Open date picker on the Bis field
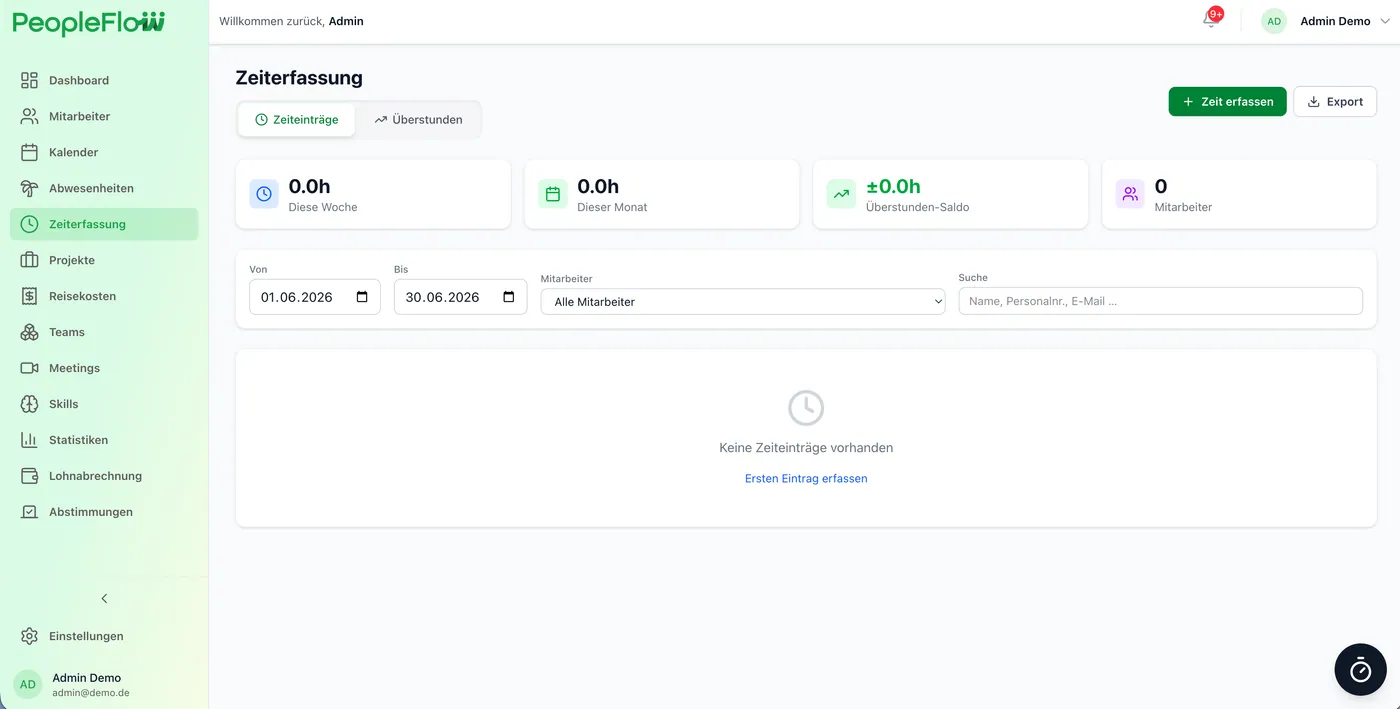 (x=508, y=297)
